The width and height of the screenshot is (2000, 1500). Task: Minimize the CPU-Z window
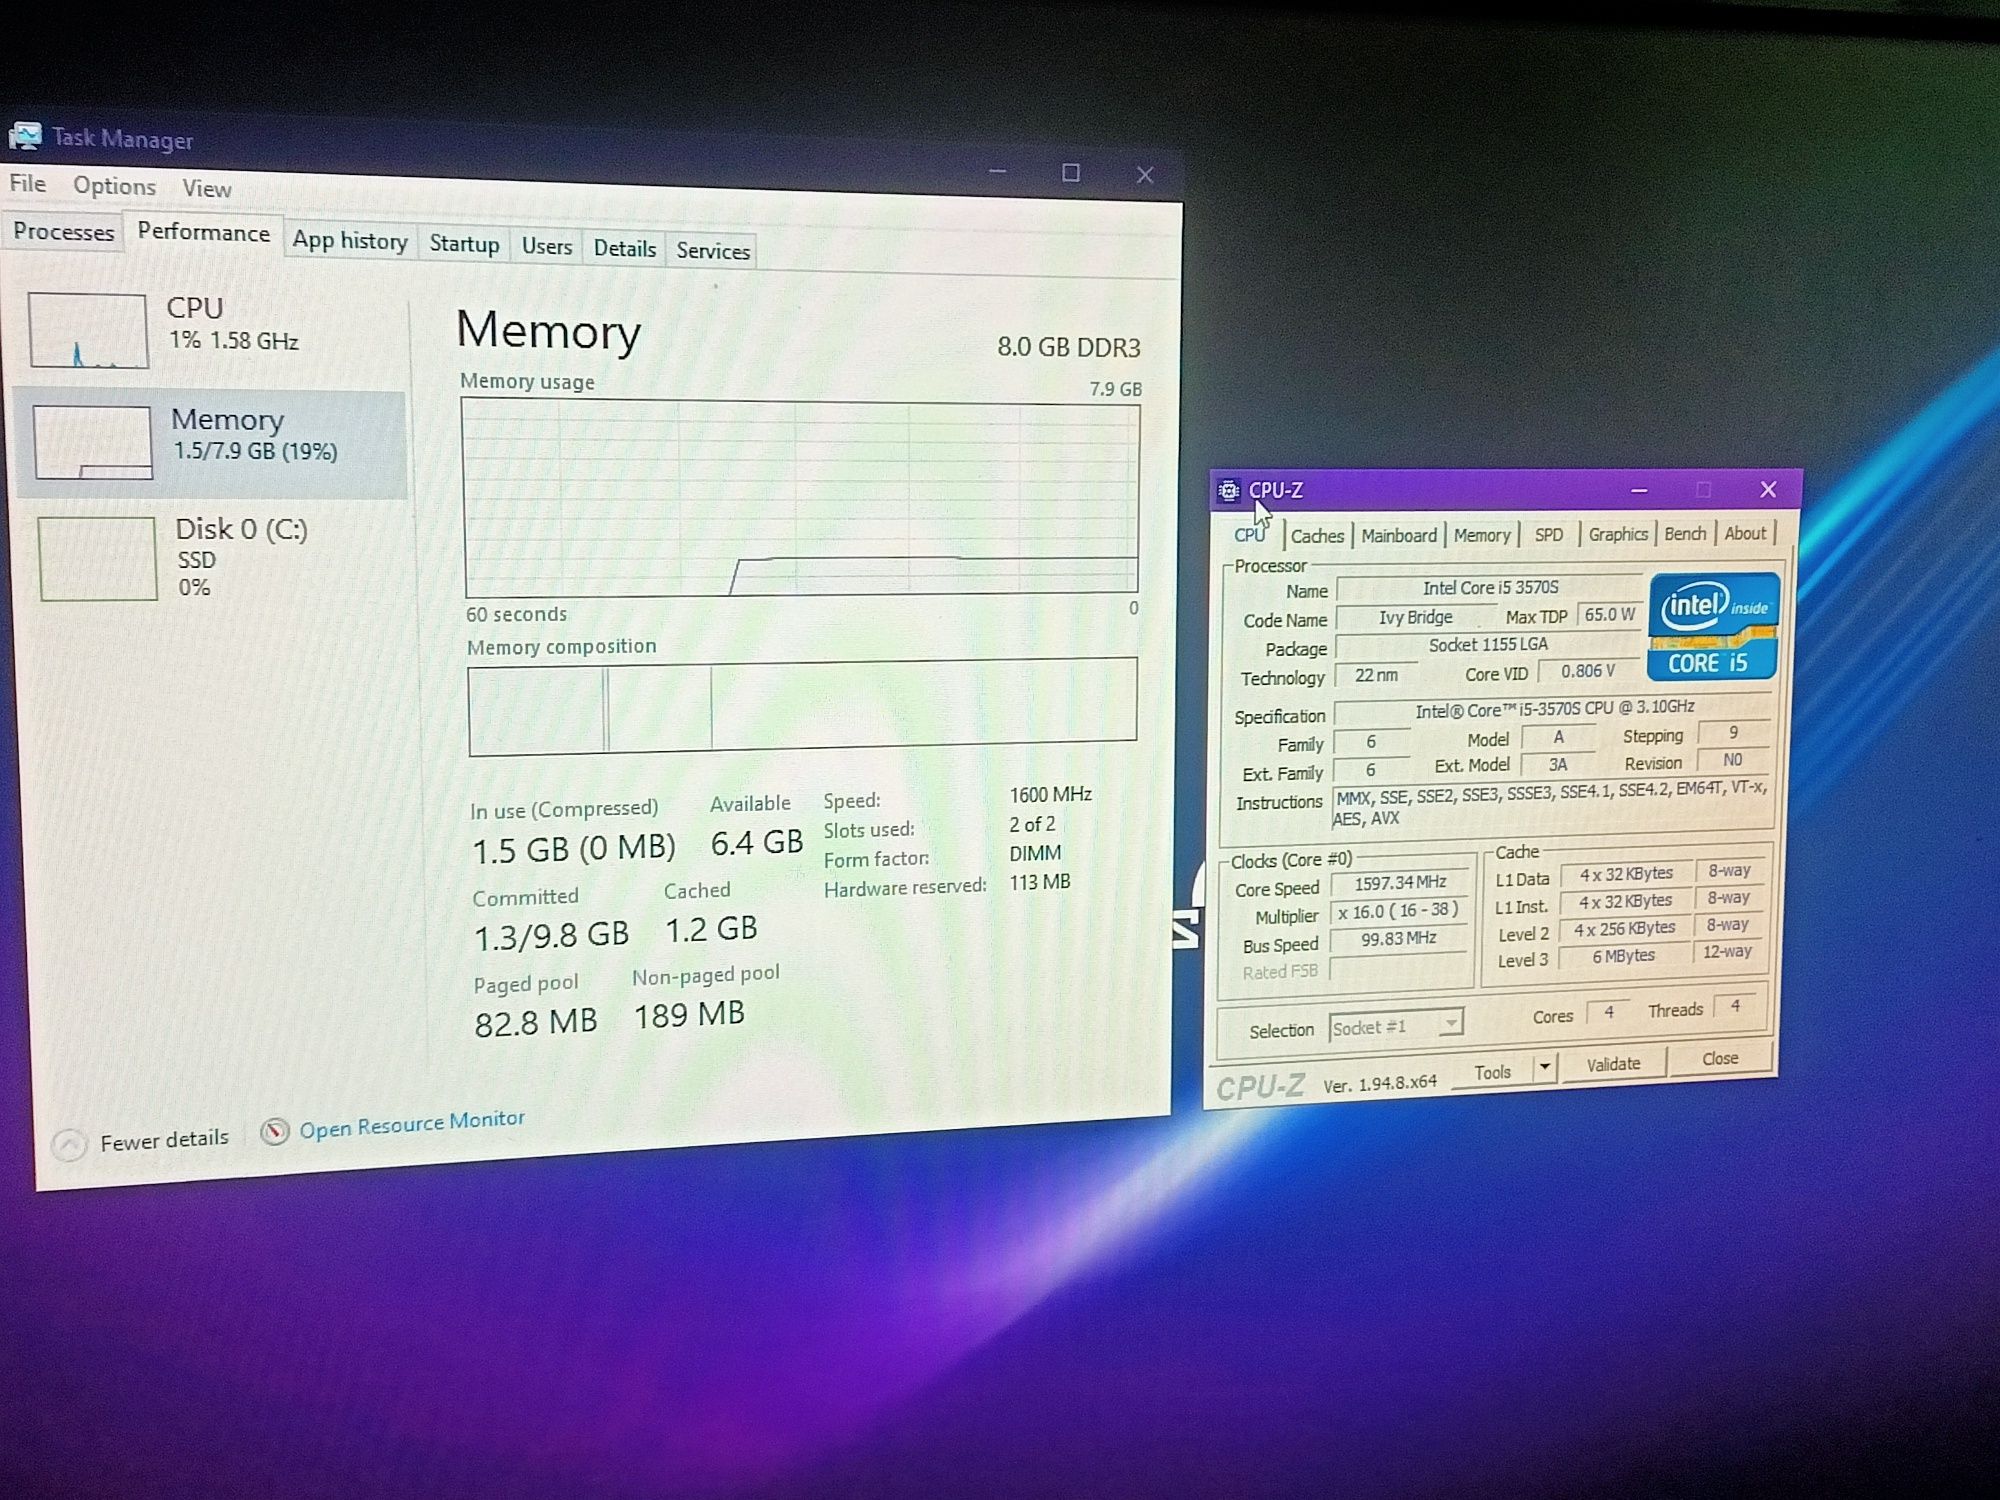click(1639, 490)
